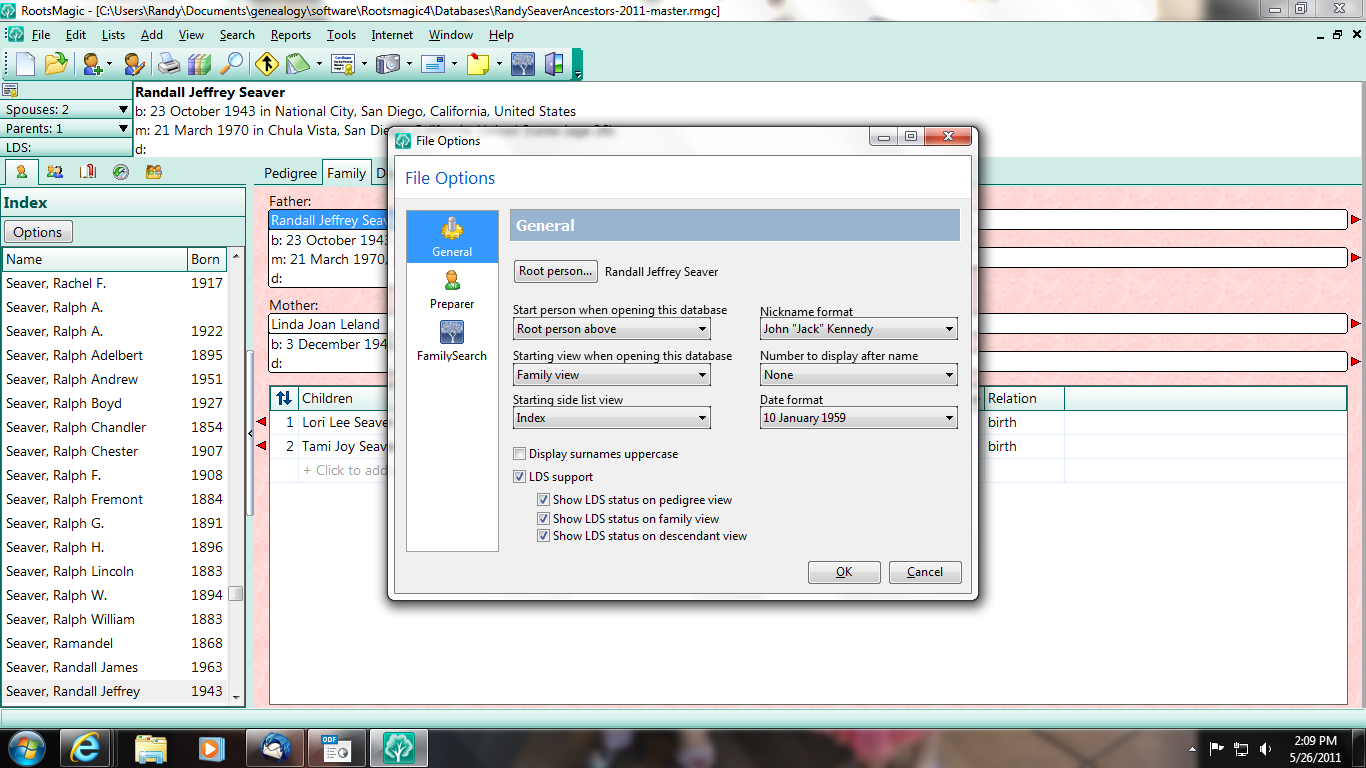Select Preparer in File Options sidebar

(452, 290)
